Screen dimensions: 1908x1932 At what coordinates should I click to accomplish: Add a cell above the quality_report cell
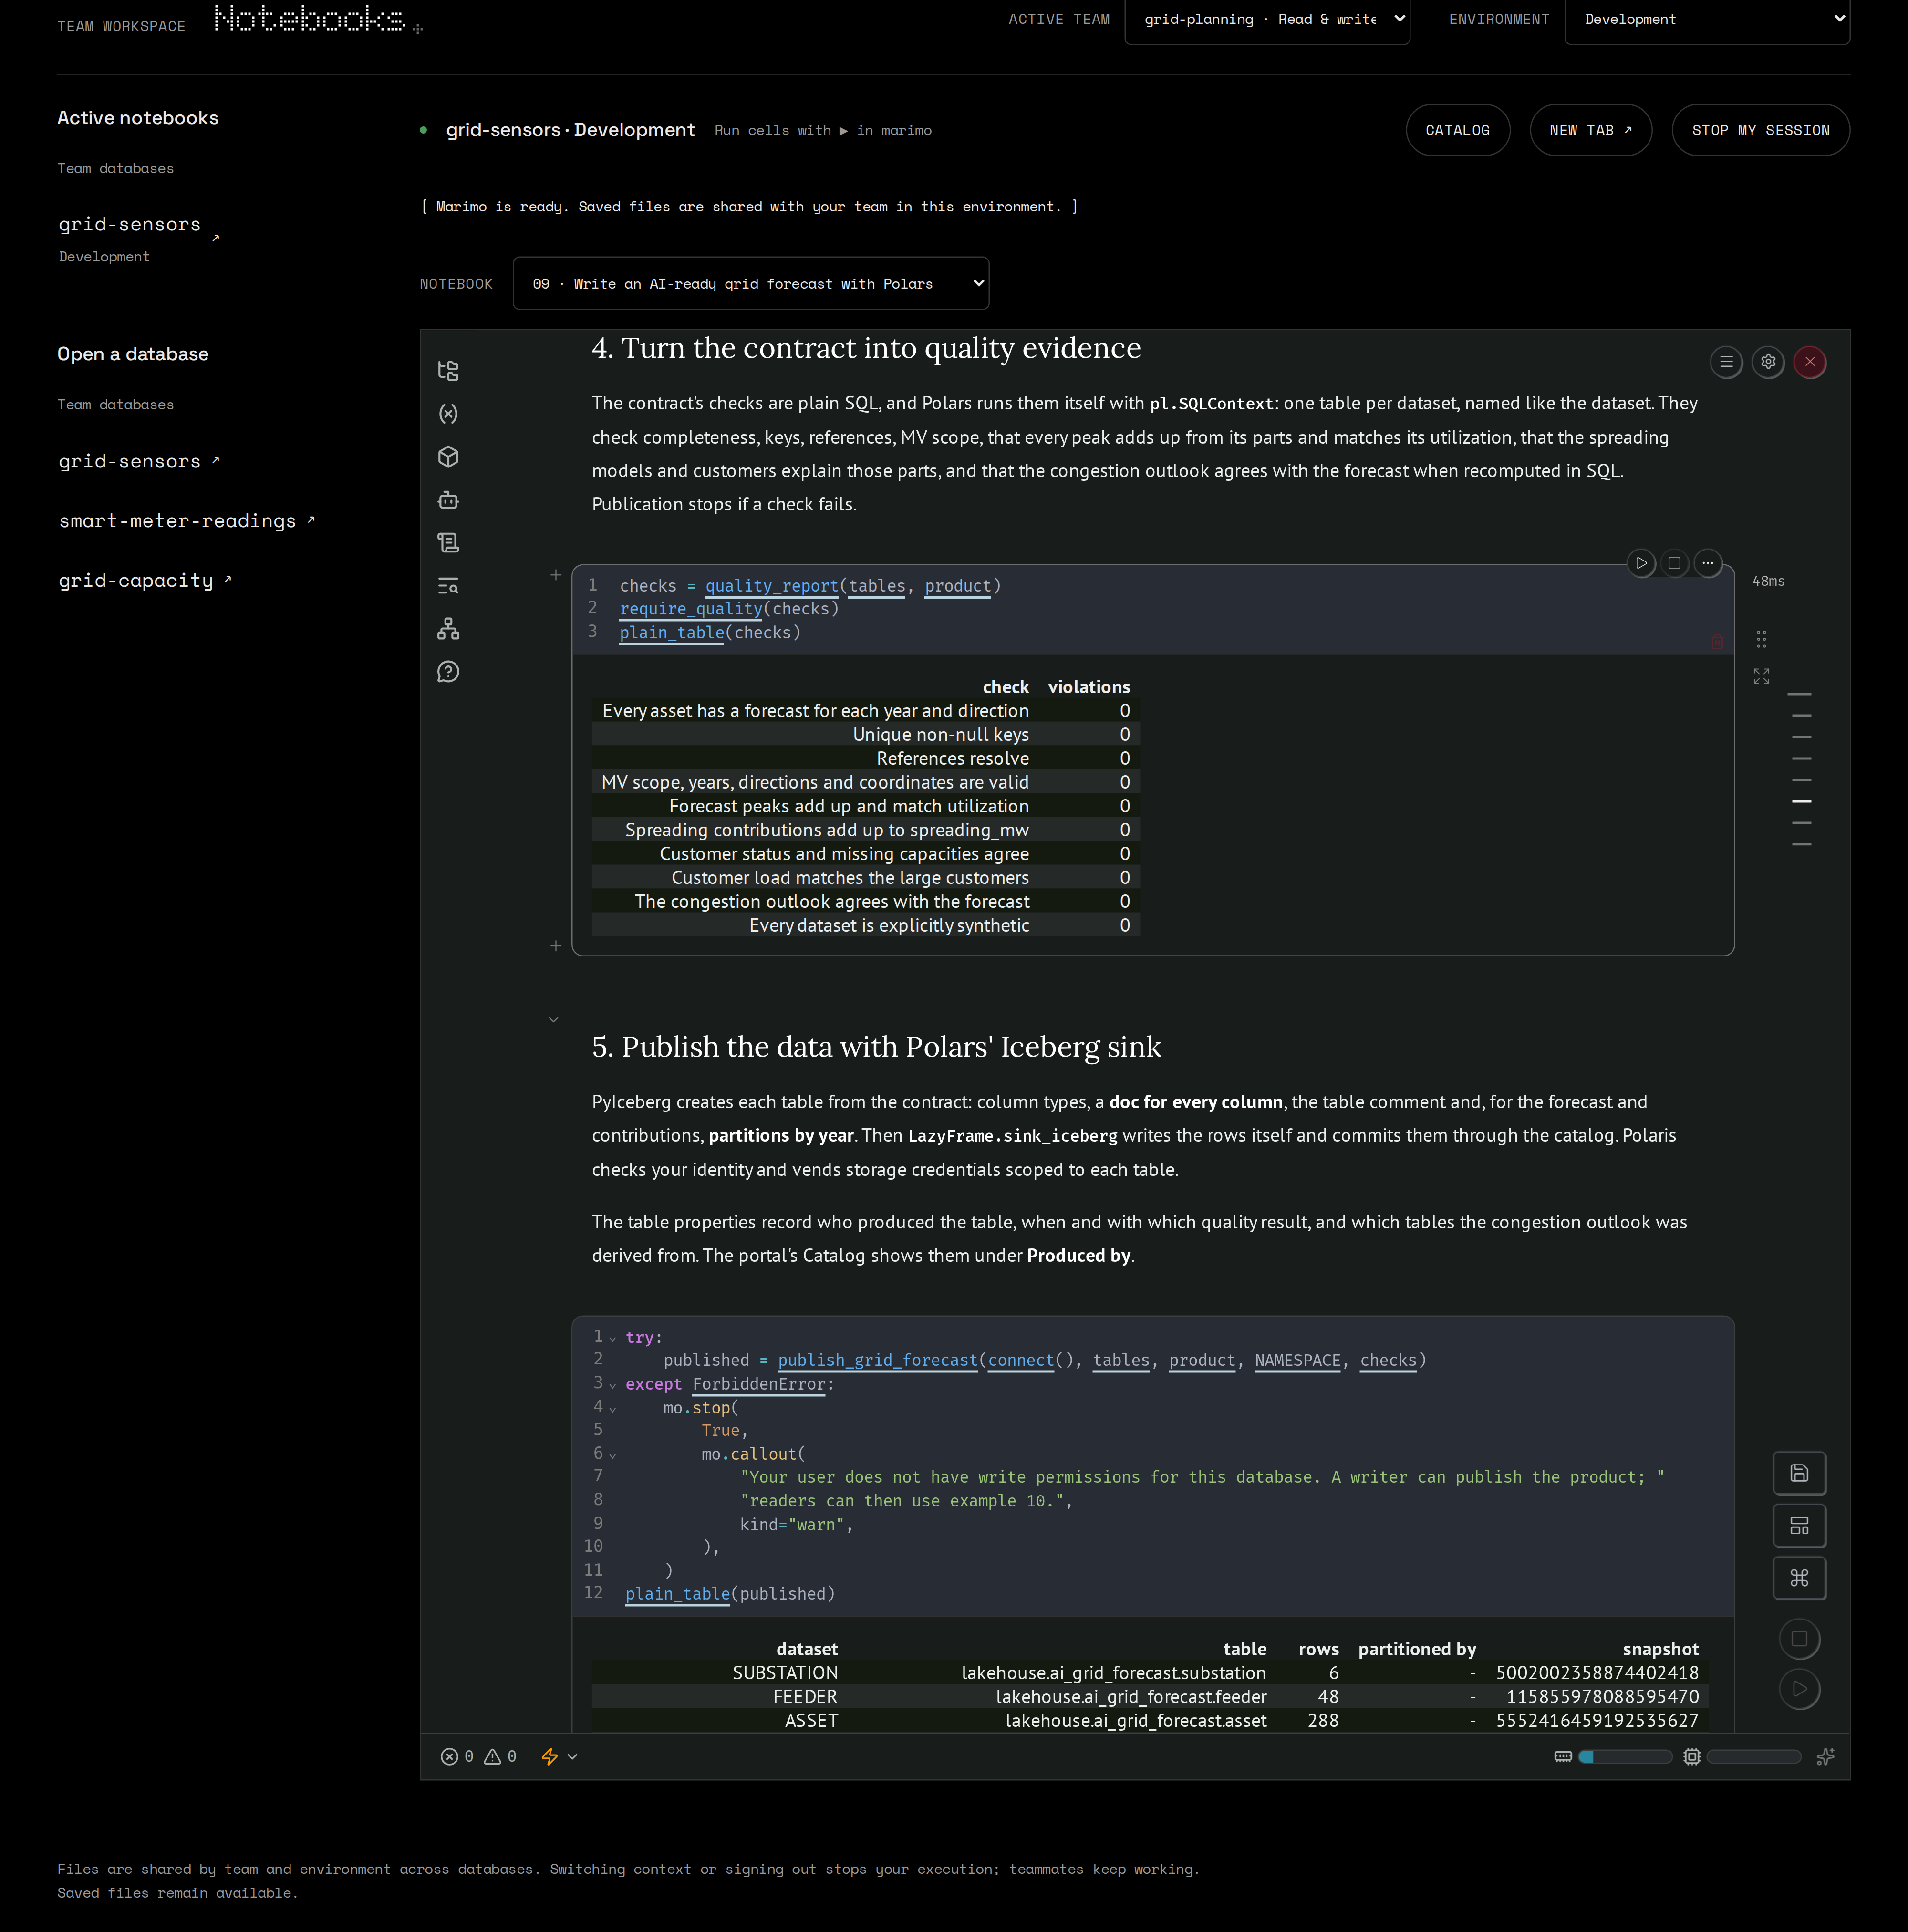tap(556, 575)
